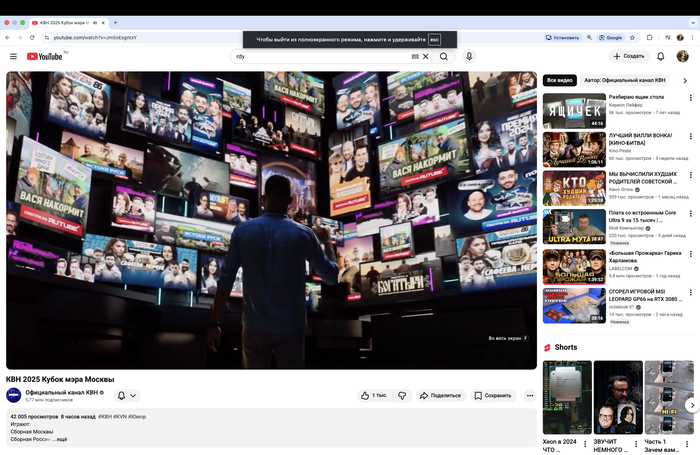
Task: Click the magnifier search button
Action: tap(444, 57)
